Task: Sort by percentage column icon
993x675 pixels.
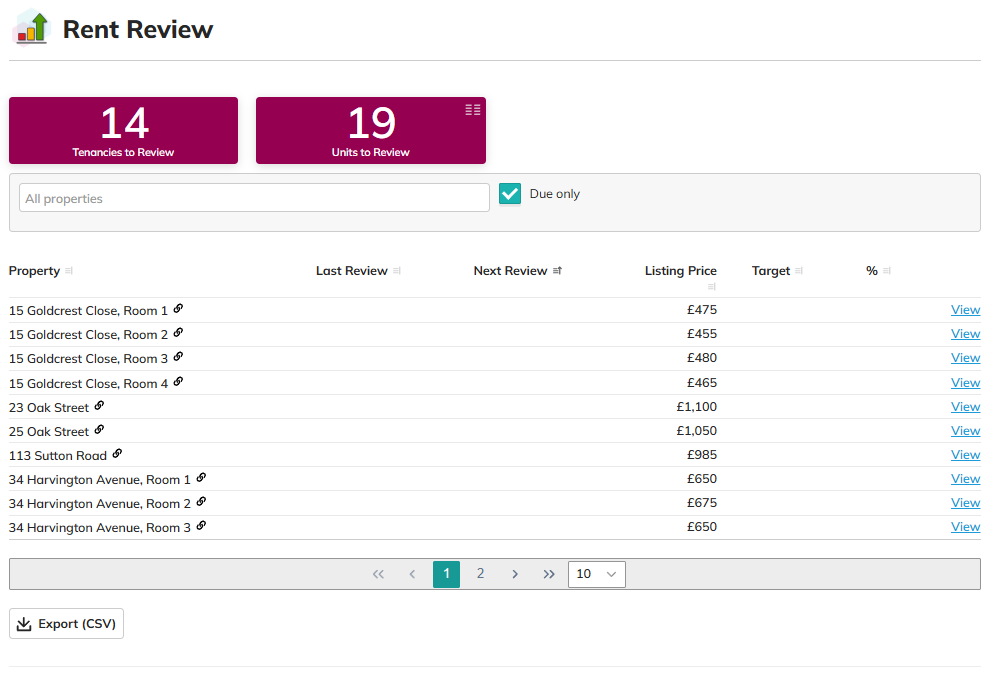Action: [x=887, y=271]
